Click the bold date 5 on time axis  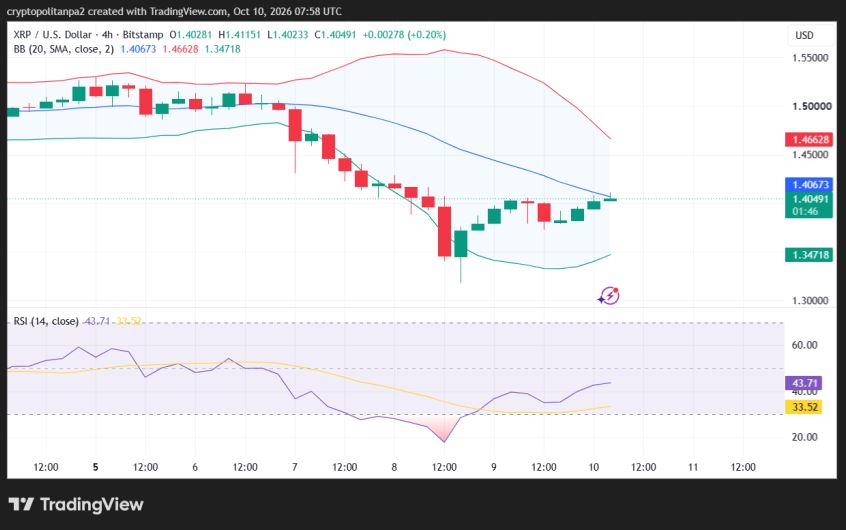95,467
